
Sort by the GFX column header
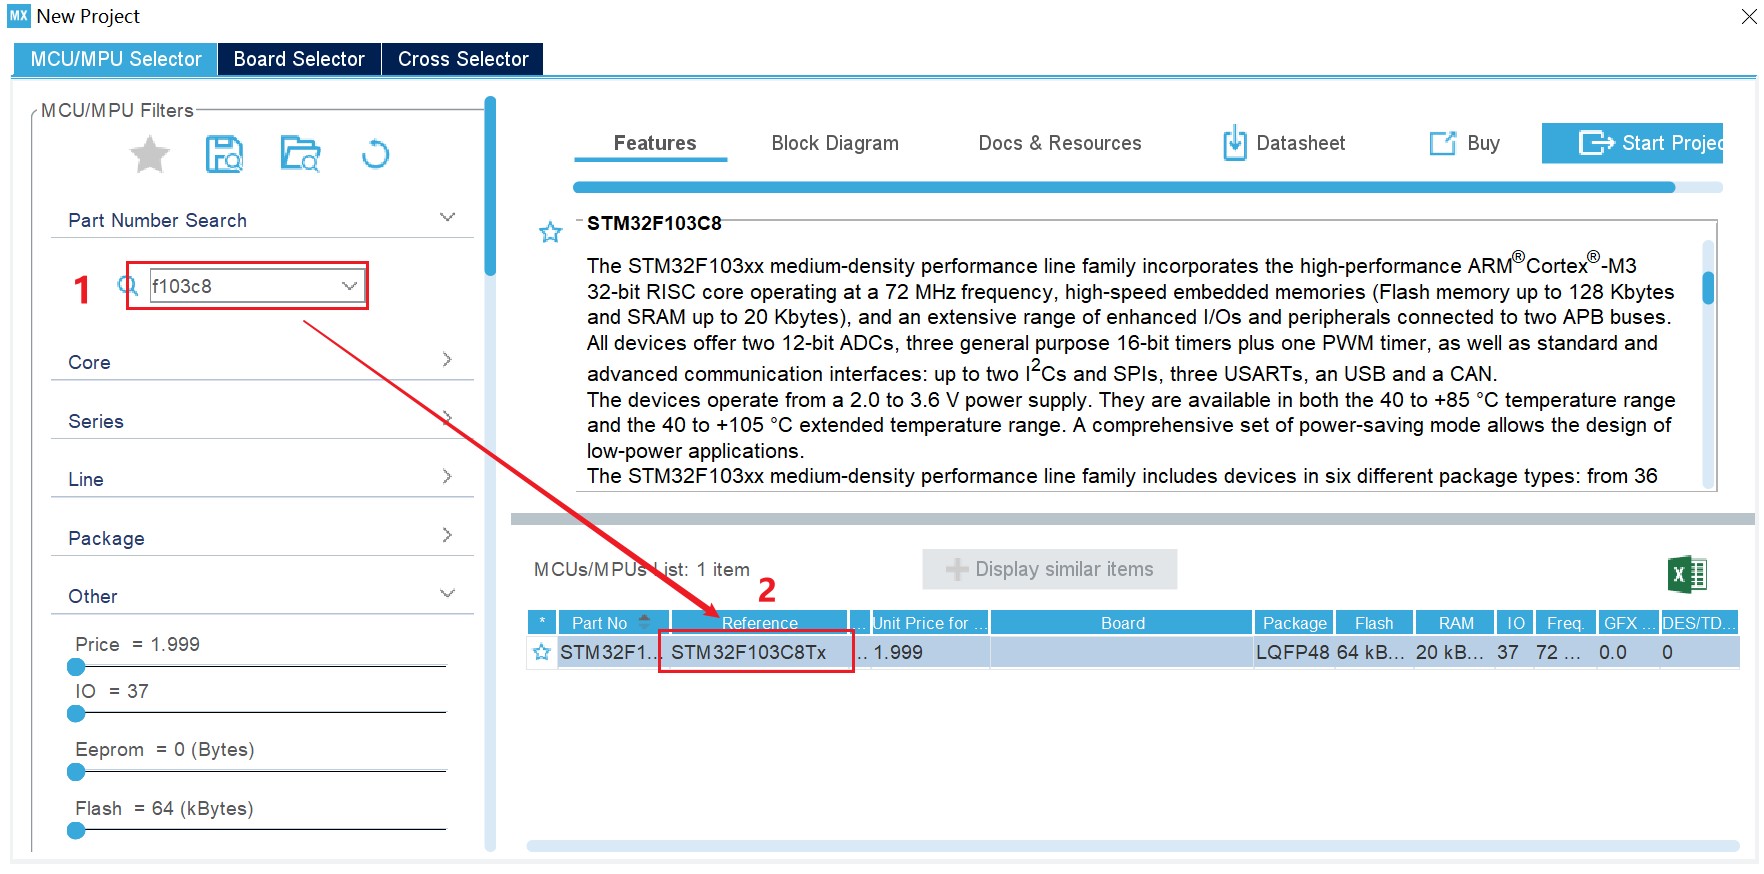tap(1629, 622)
